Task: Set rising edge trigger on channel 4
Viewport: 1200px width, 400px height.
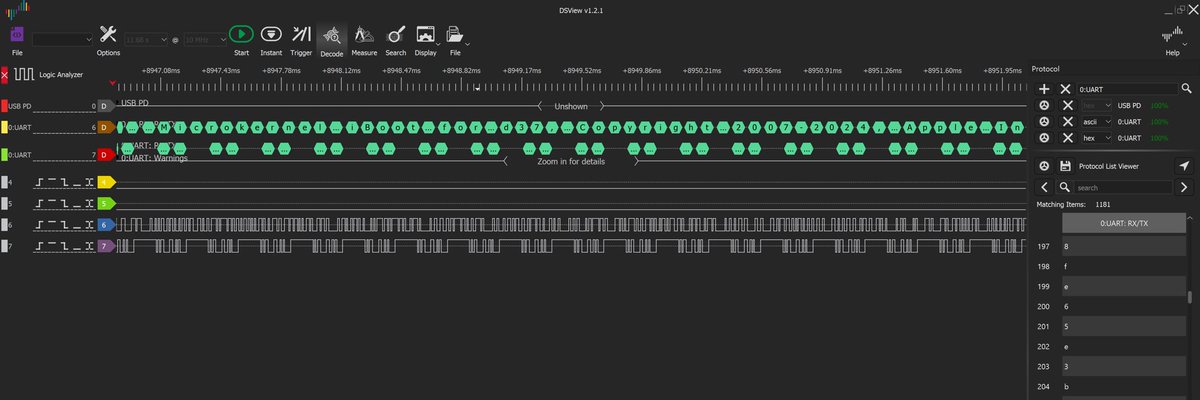Action: [41, 182]
